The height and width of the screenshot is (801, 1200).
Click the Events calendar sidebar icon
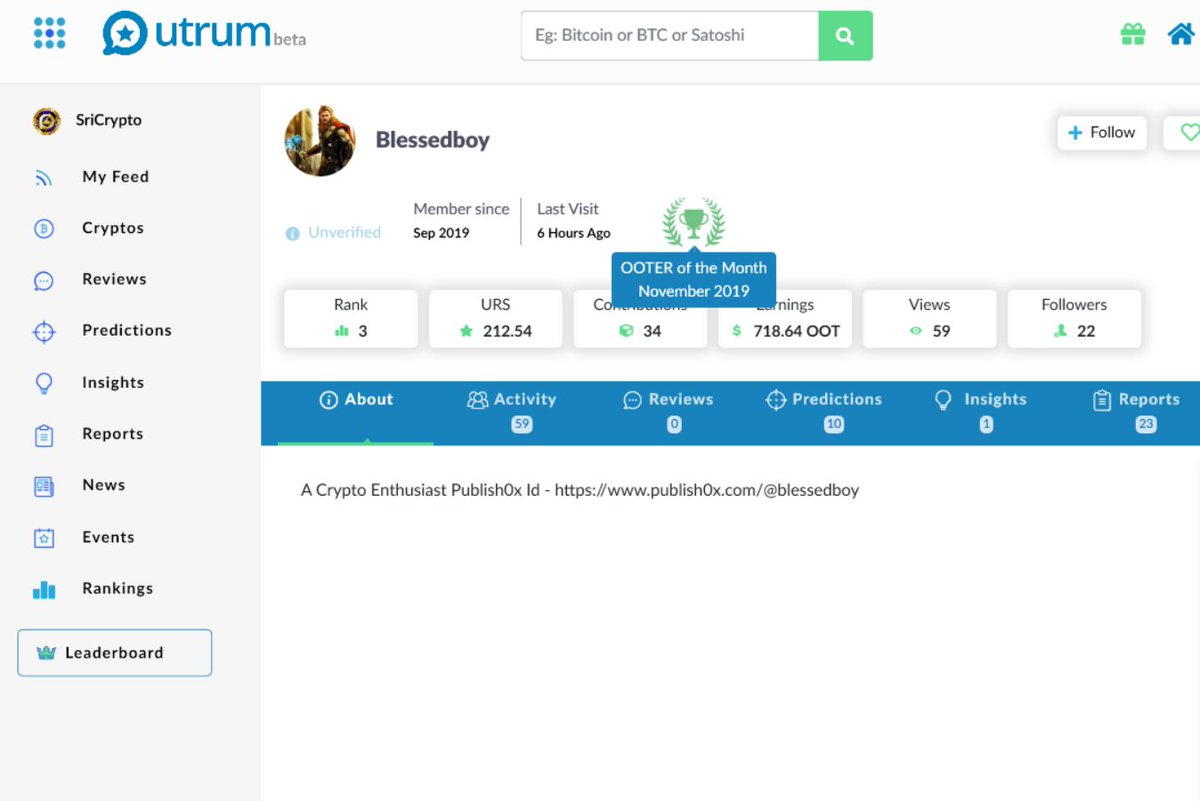pos(44,538)
